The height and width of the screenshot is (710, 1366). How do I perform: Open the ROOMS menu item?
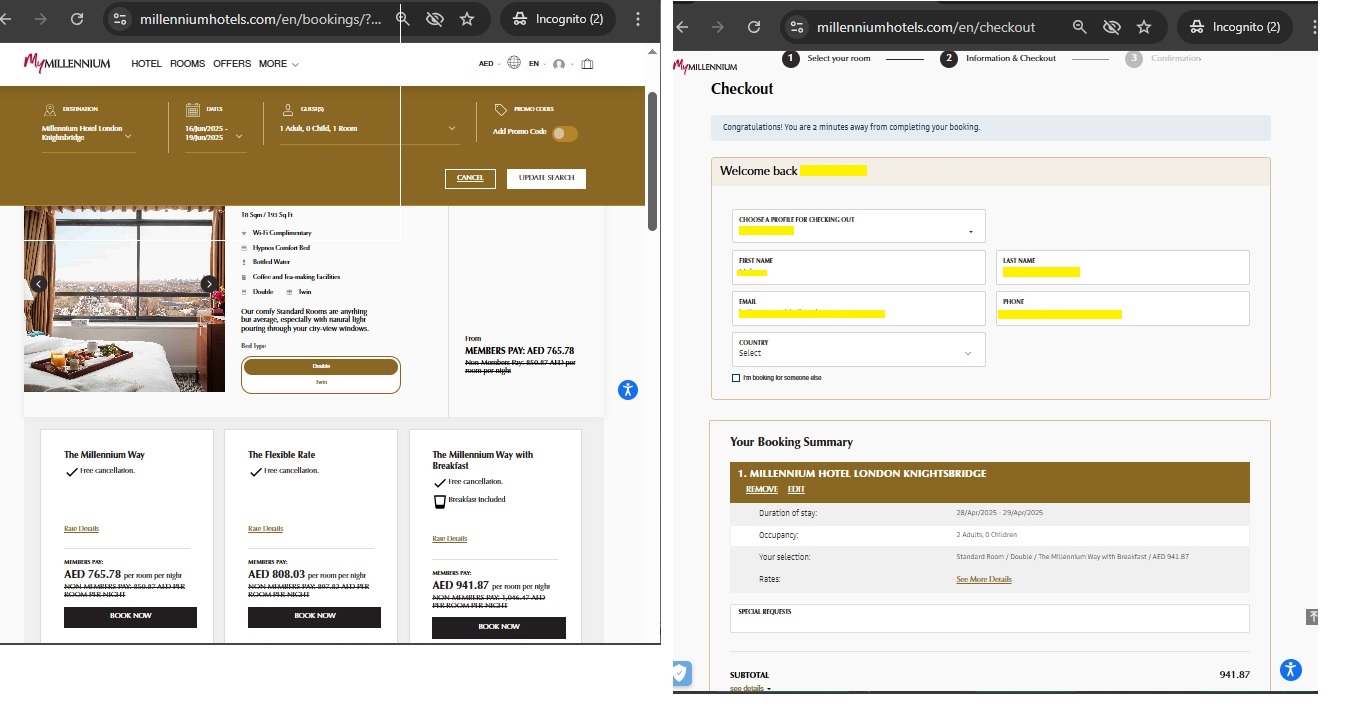pyautogui.click(x=187, y=64)
